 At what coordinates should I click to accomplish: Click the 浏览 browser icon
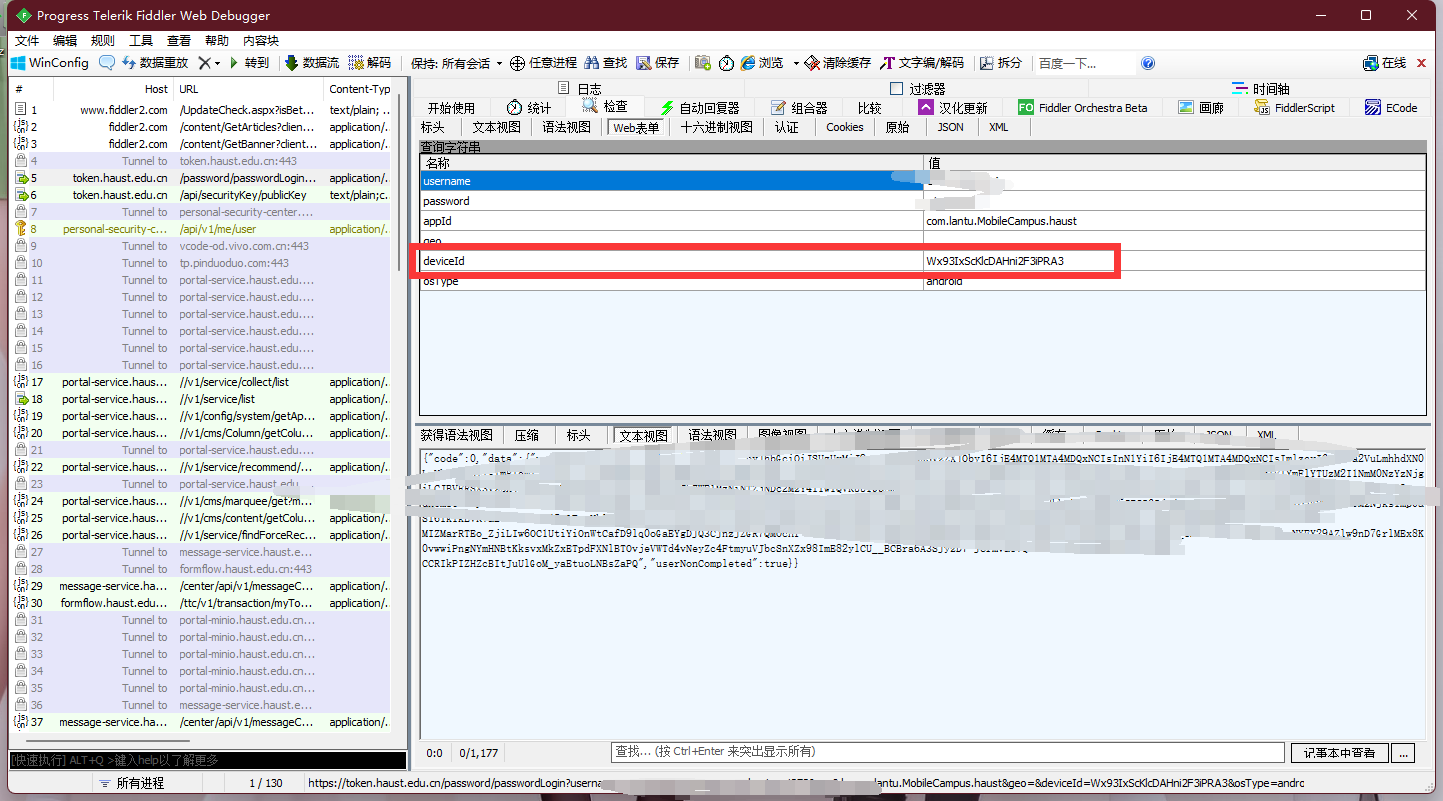748,63
